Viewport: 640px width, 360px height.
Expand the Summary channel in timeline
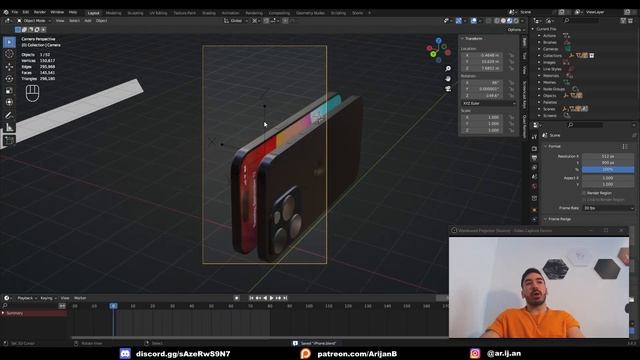(3, 313)
